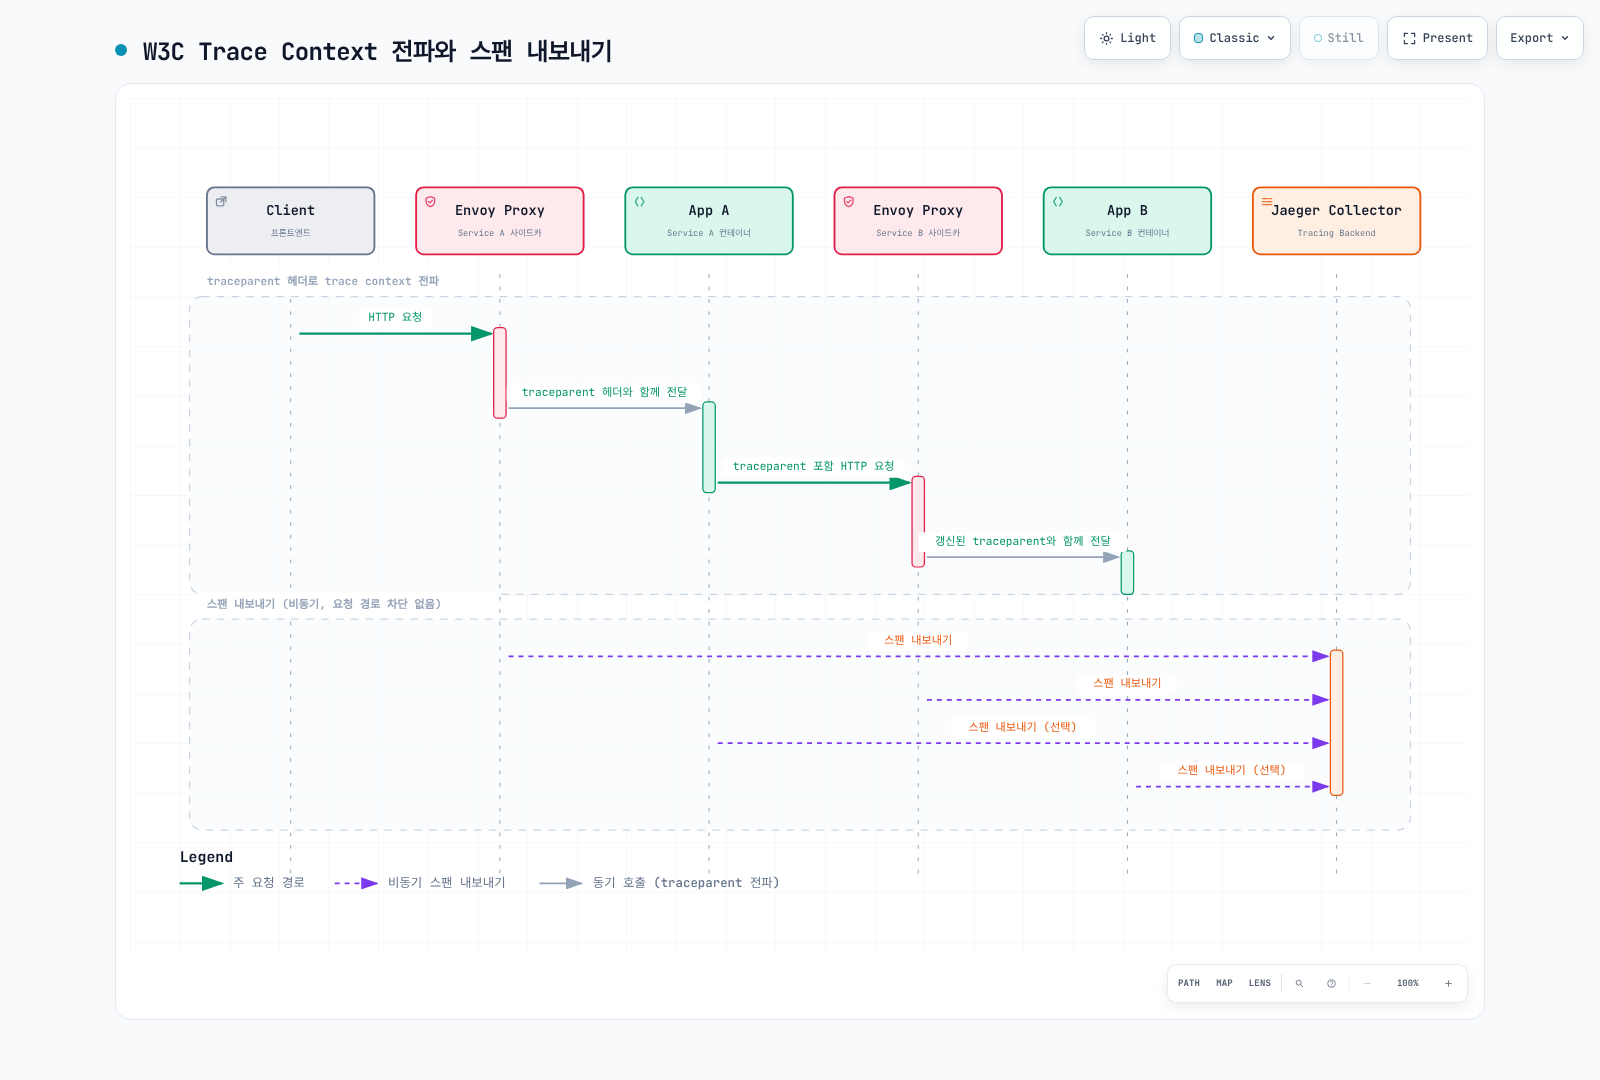
Task: Toggle the Still animation button
Action: tap(1338, 38)
